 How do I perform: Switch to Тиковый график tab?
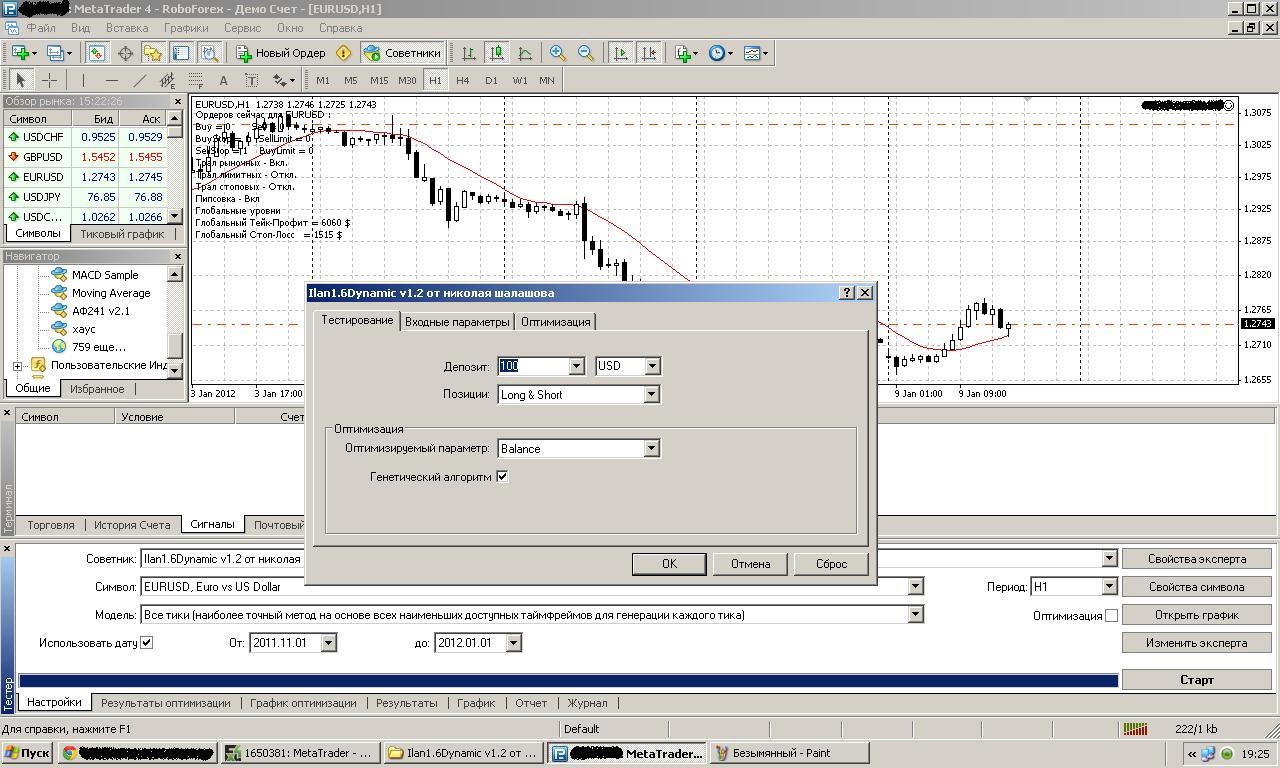point(122,234)
